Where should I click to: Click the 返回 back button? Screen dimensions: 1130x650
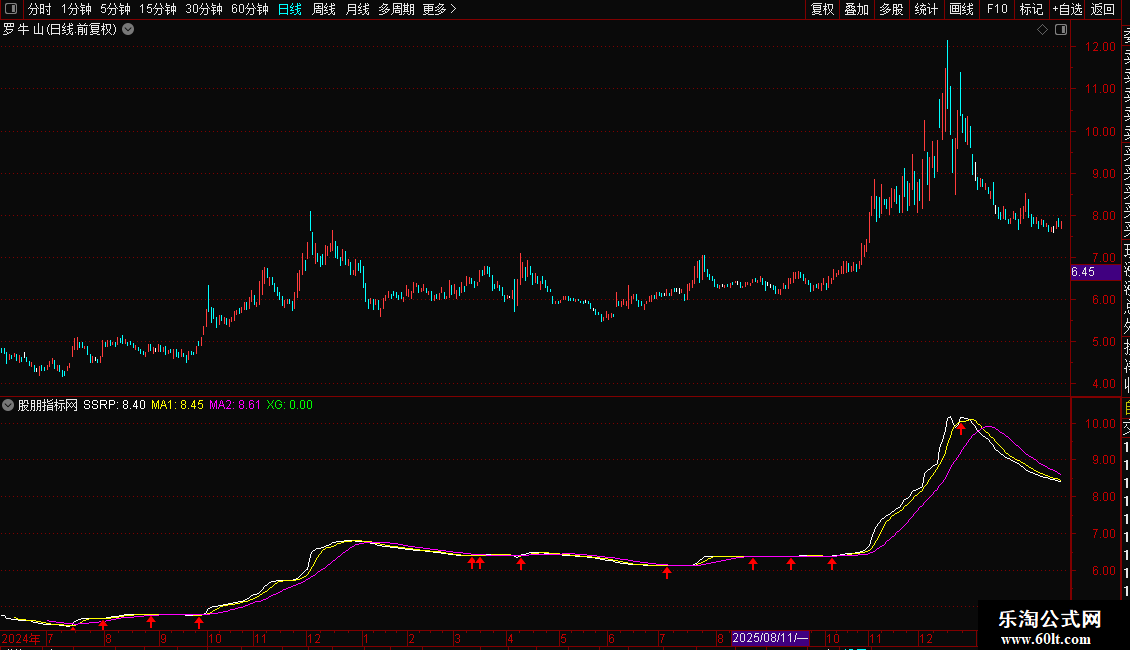[x=1103, y=9]
